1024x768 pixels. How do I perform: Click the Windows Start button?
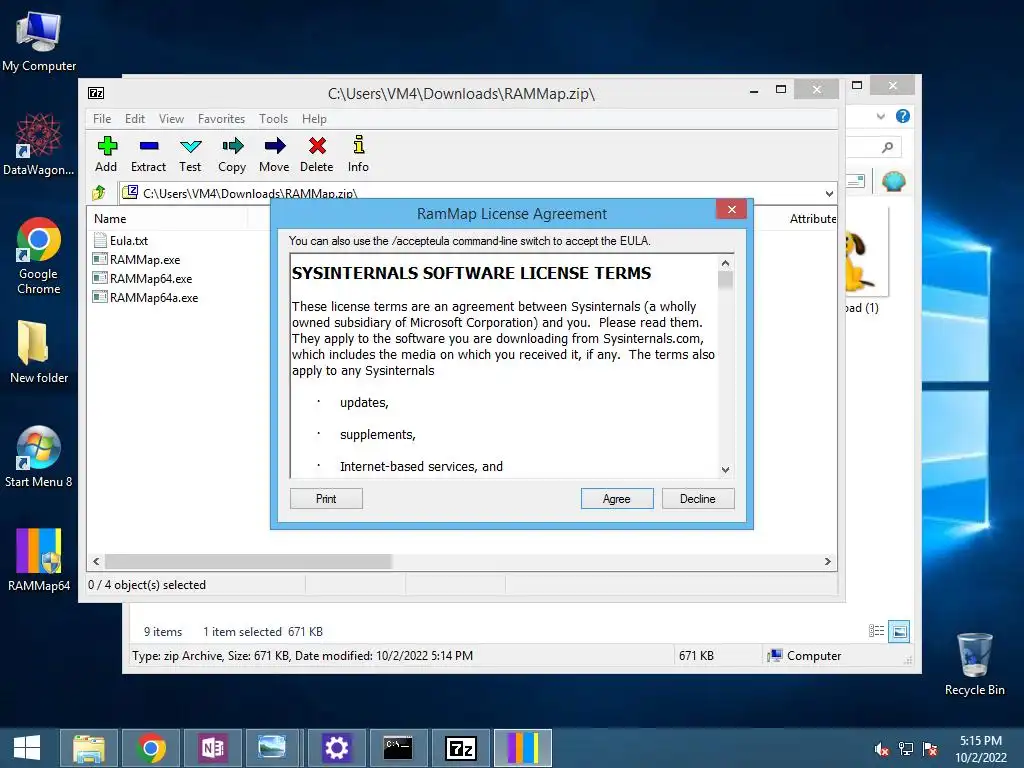[27, 748]
